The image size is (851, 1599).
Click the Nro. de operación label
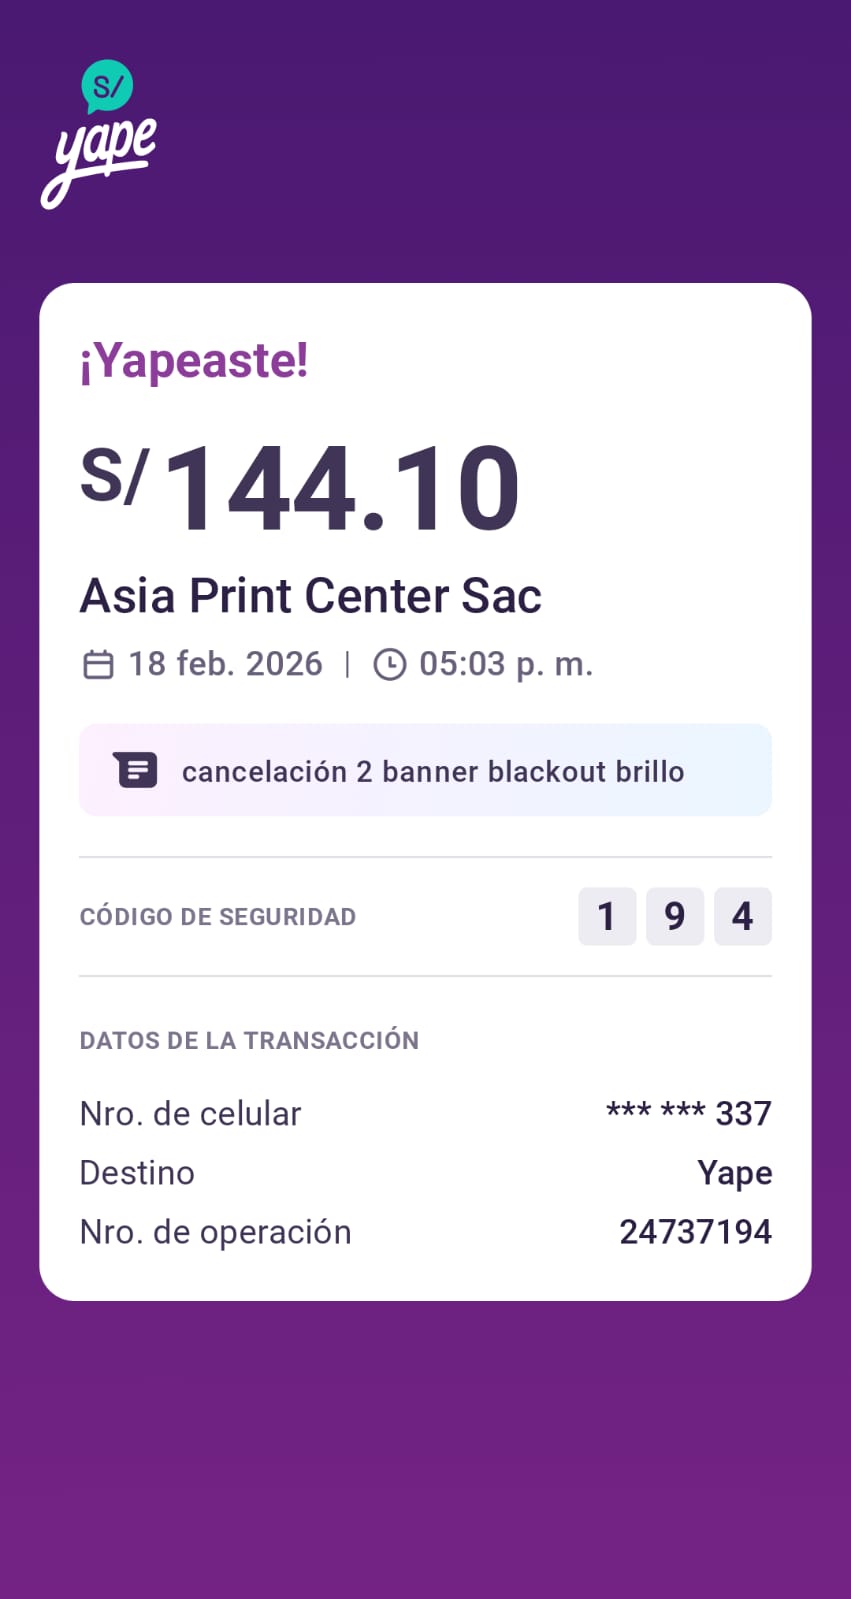point(215,1232)
